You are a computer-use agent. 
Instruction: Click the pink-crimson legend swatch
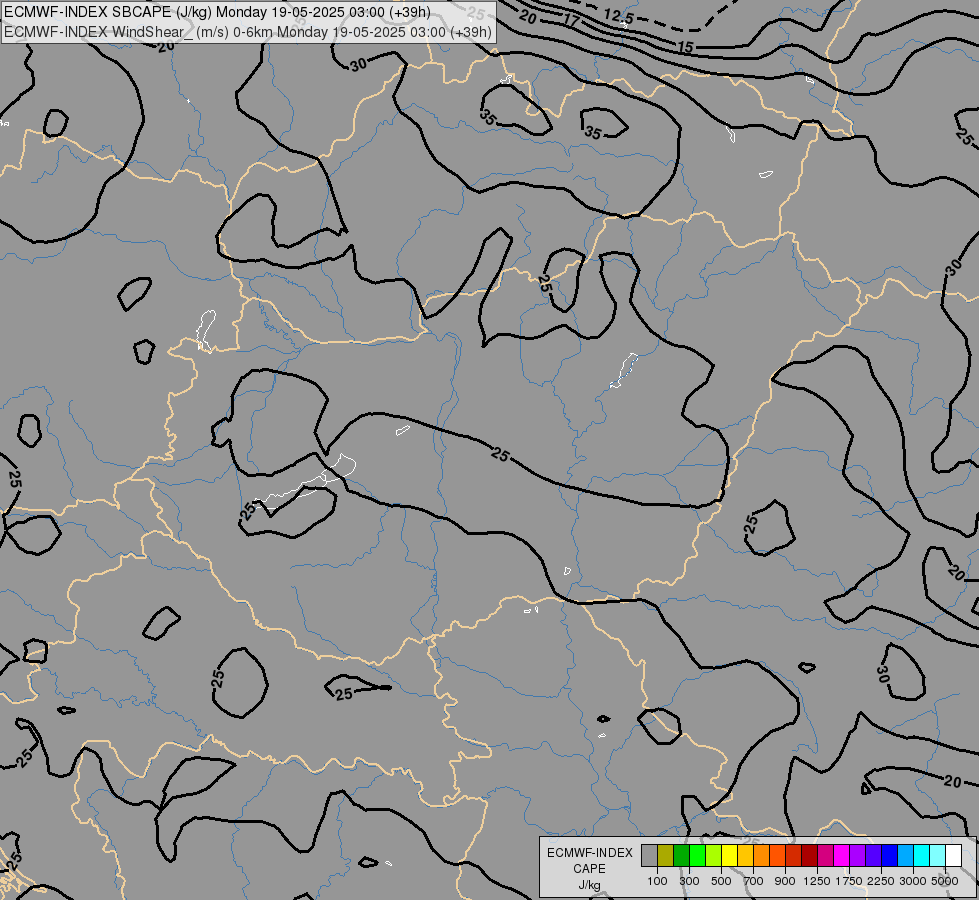coord(825,856)
